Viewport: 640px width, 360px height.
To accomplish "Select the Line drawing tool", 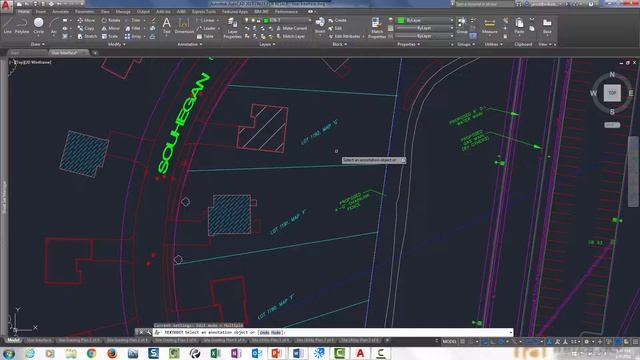I will click(7, 25).
